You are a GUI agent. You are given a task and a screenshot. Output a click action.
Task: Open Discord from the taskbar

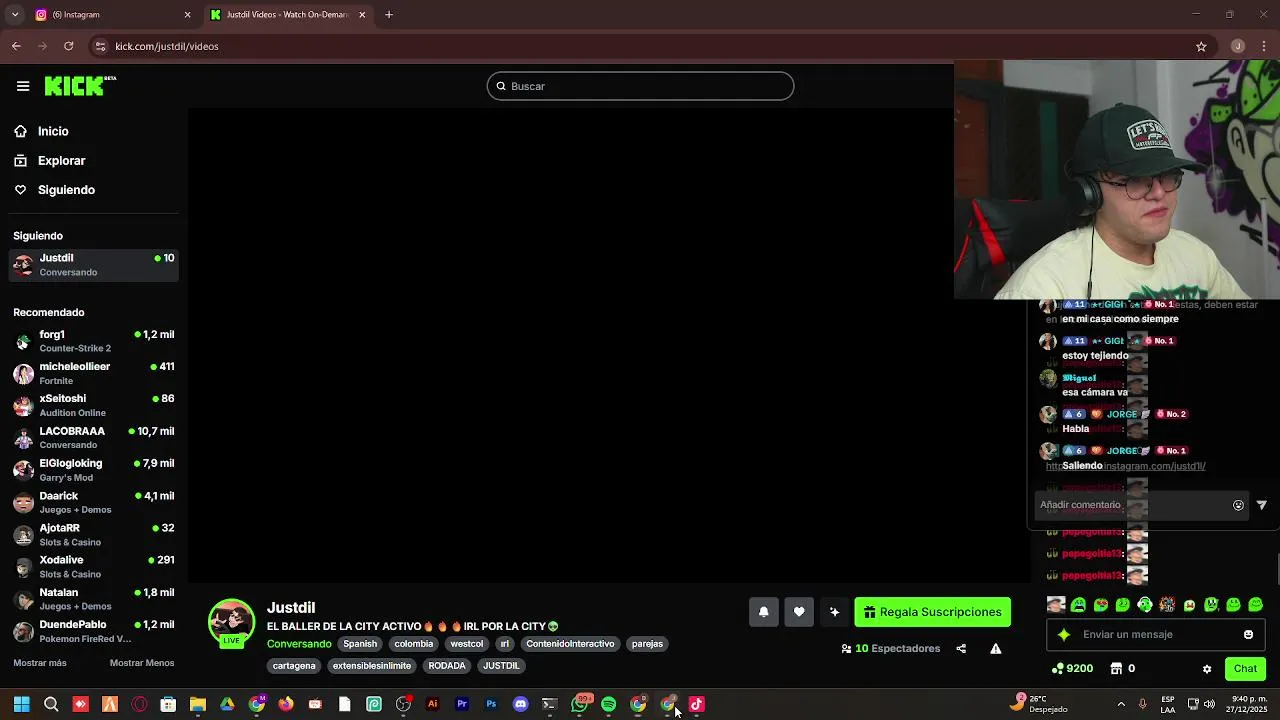(520, 704)
